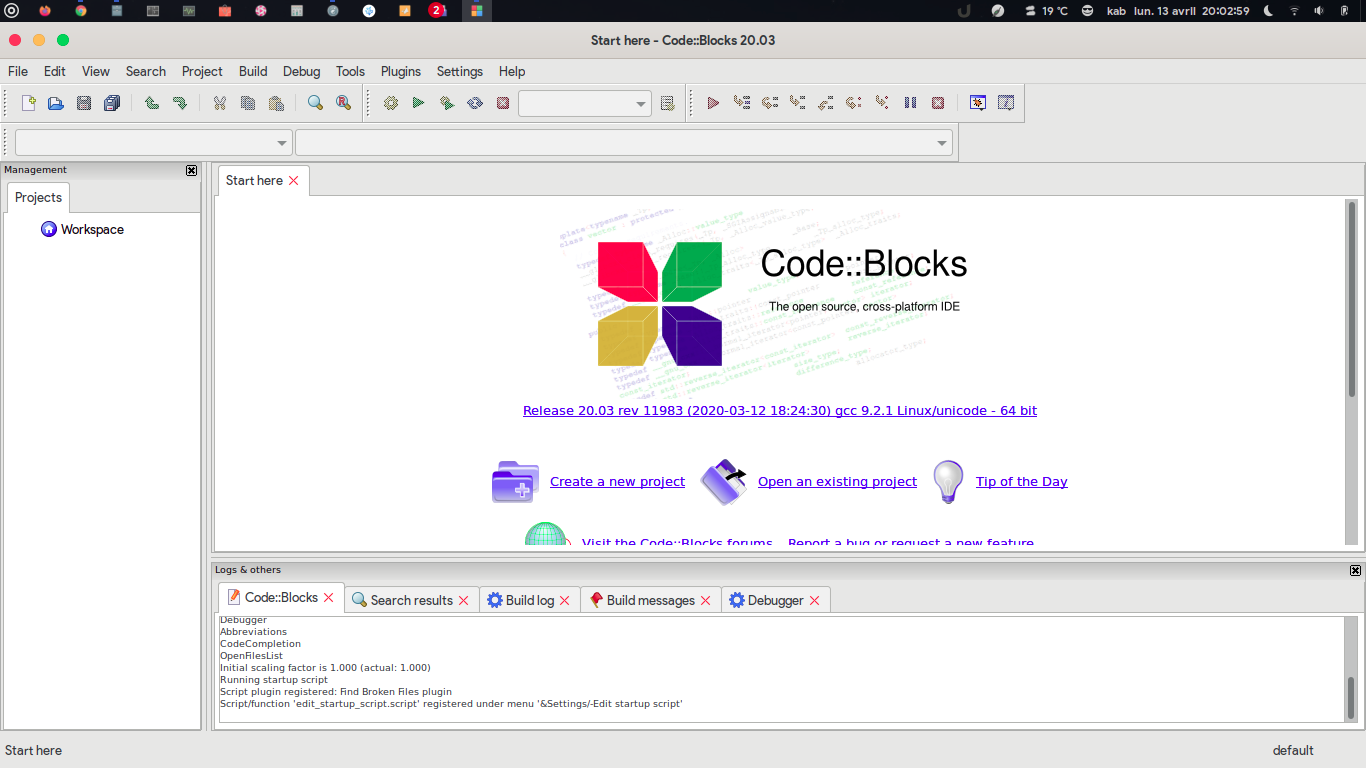
Task: Close the Management panel with its X button
Action: click(191, 170)
